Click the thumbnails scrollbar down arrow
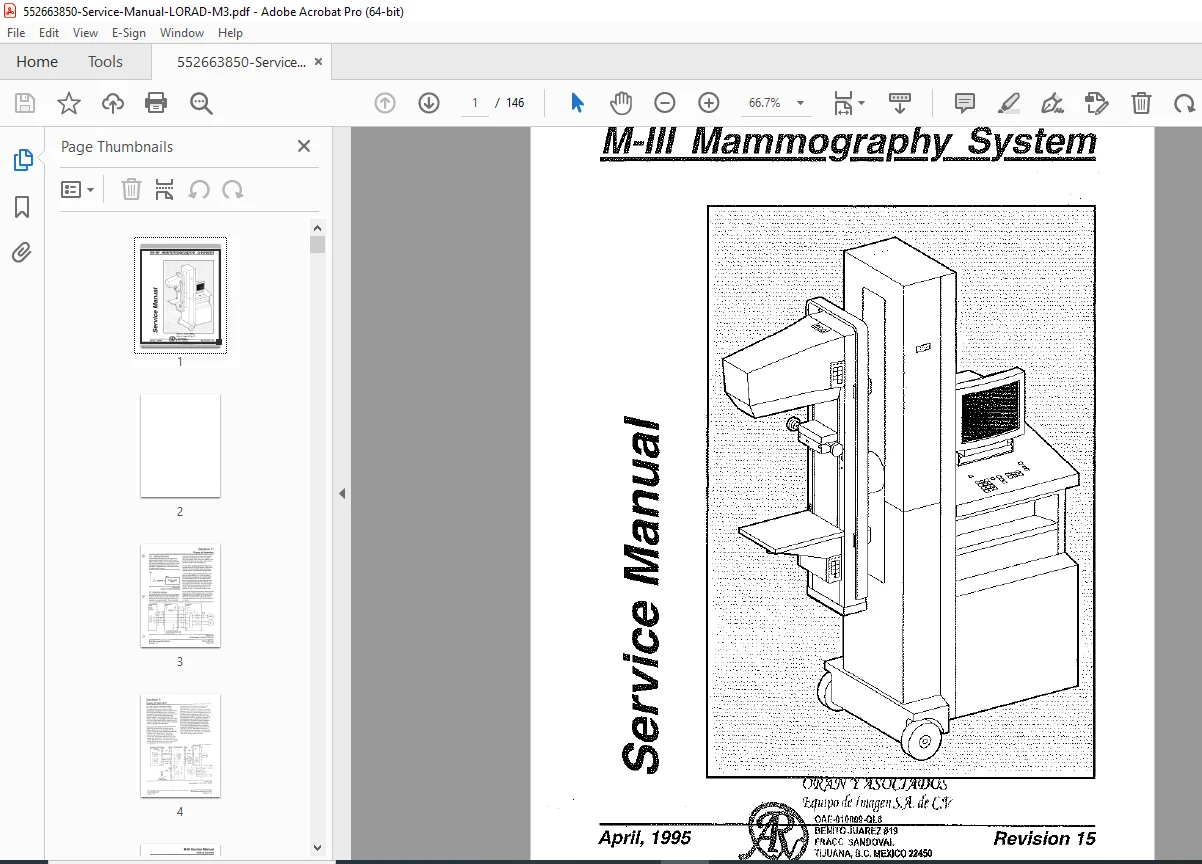Viewport: 1202px width, 864px height. [x=317, y=848]
